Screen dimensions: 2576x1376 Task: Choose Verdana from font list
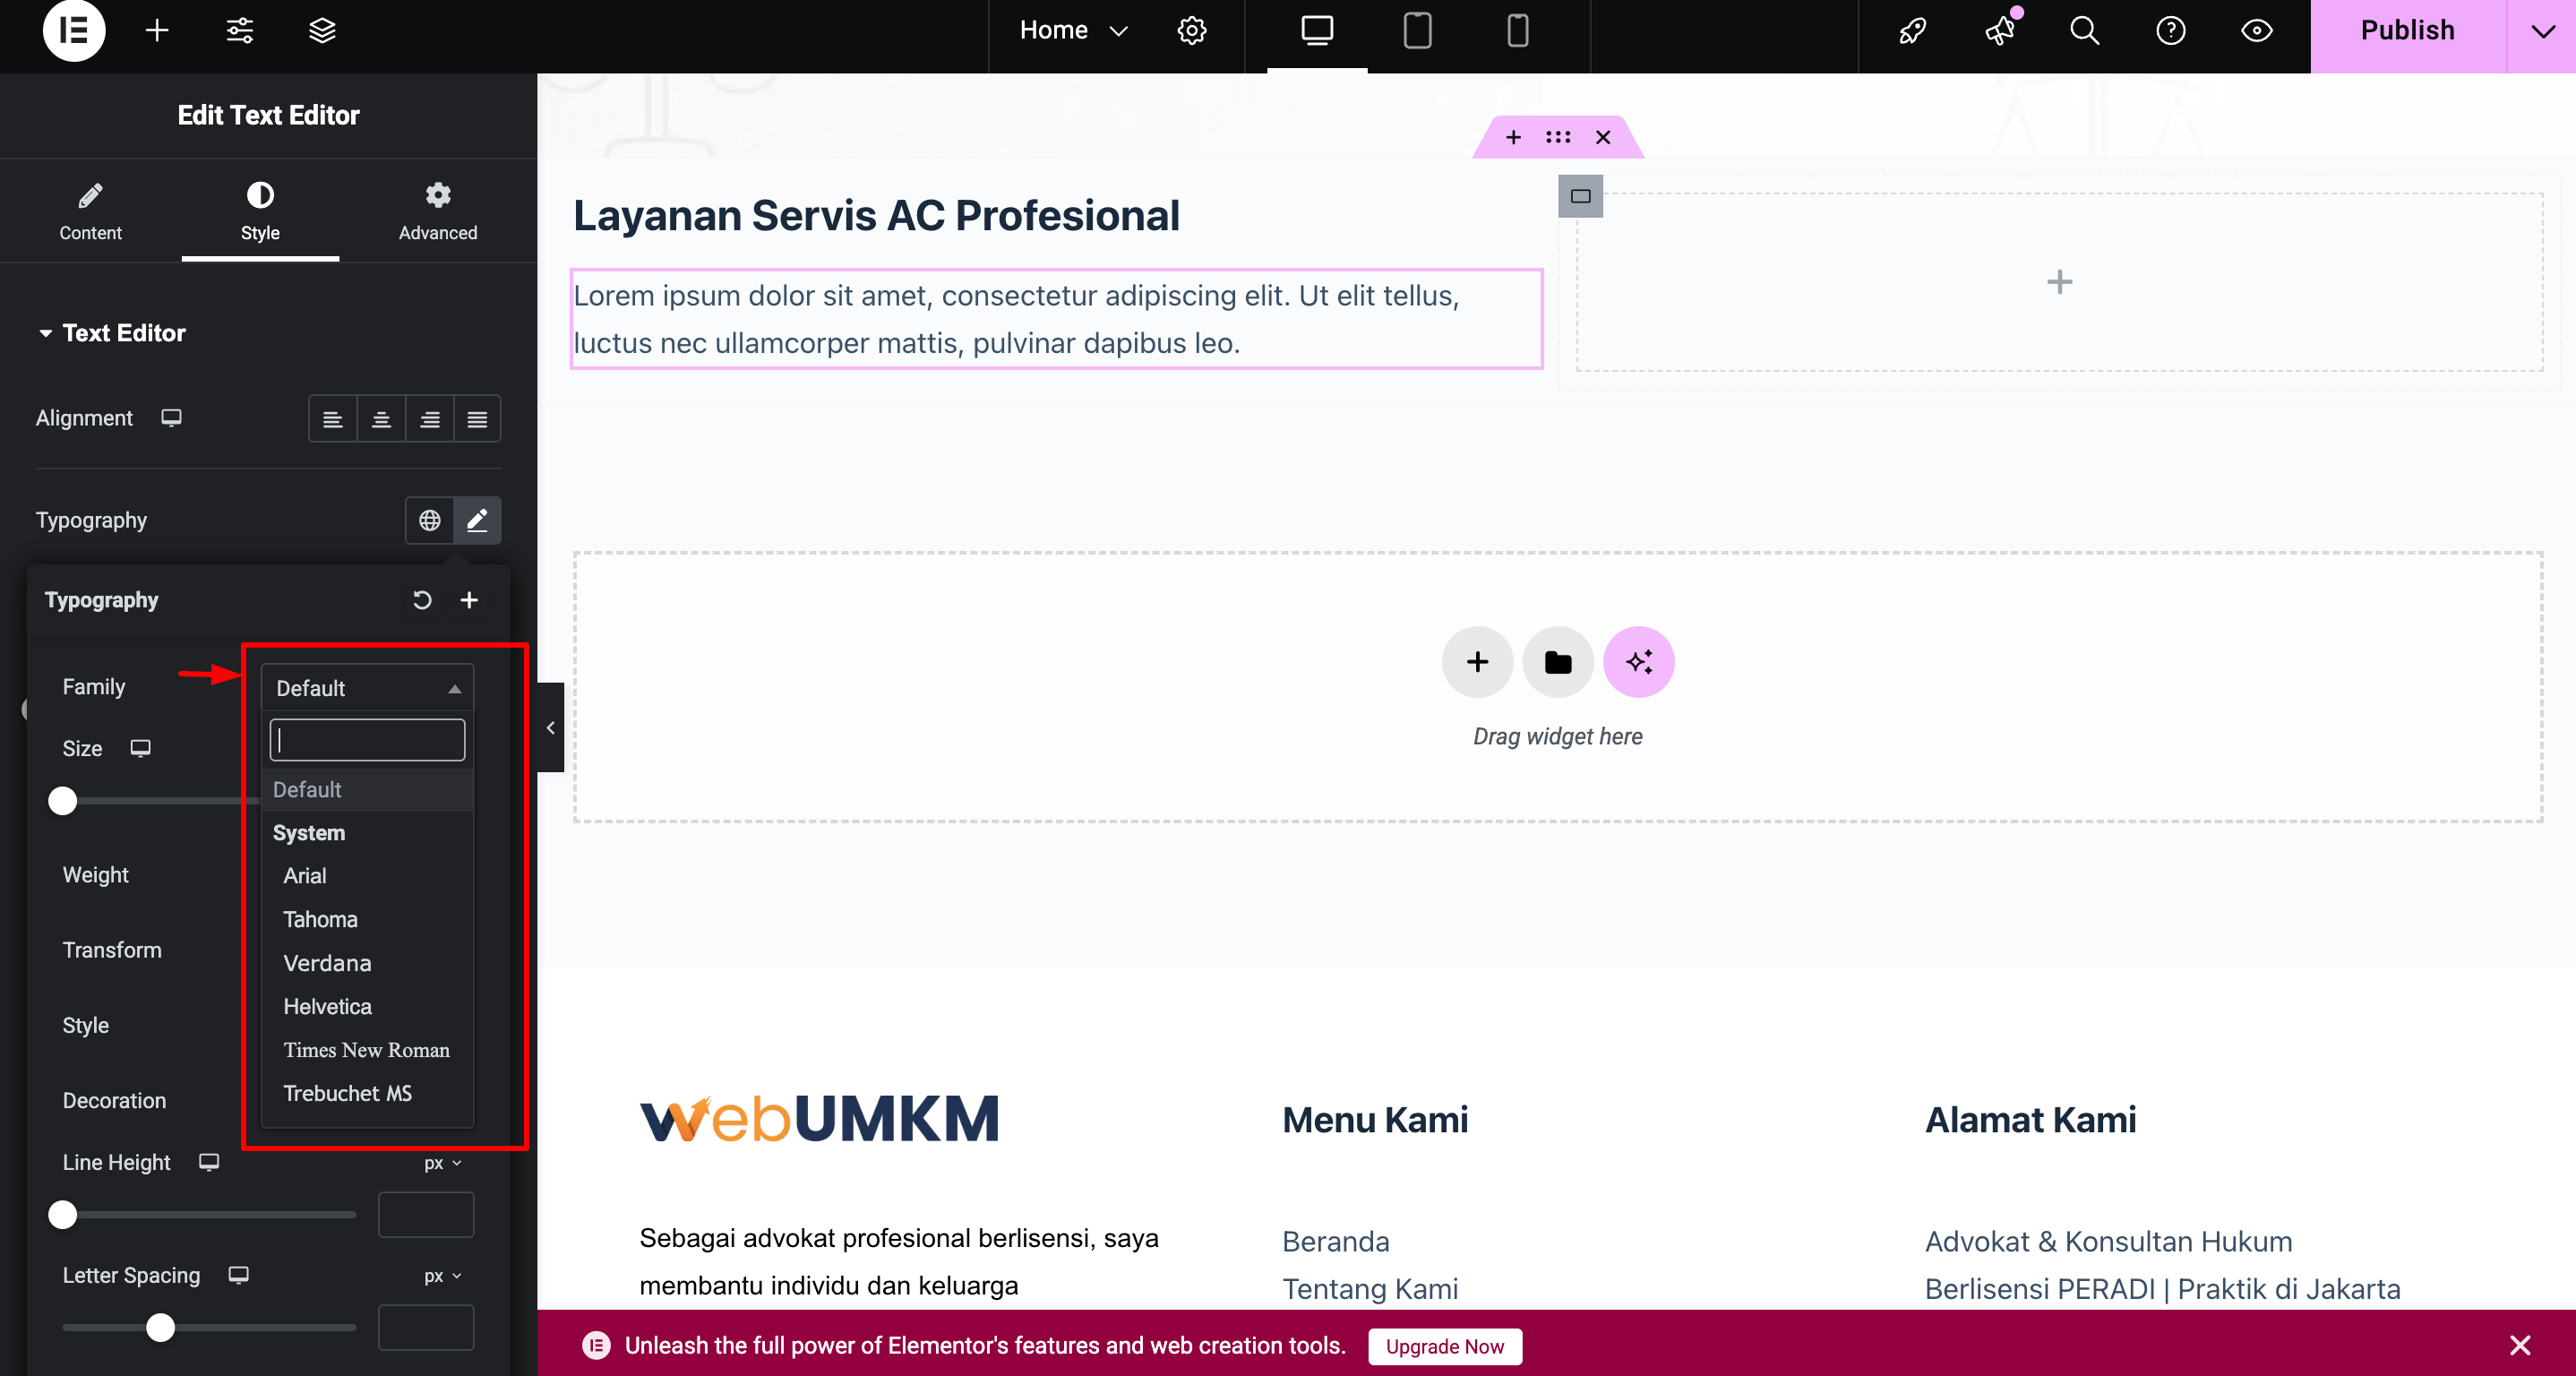point(327,963)
